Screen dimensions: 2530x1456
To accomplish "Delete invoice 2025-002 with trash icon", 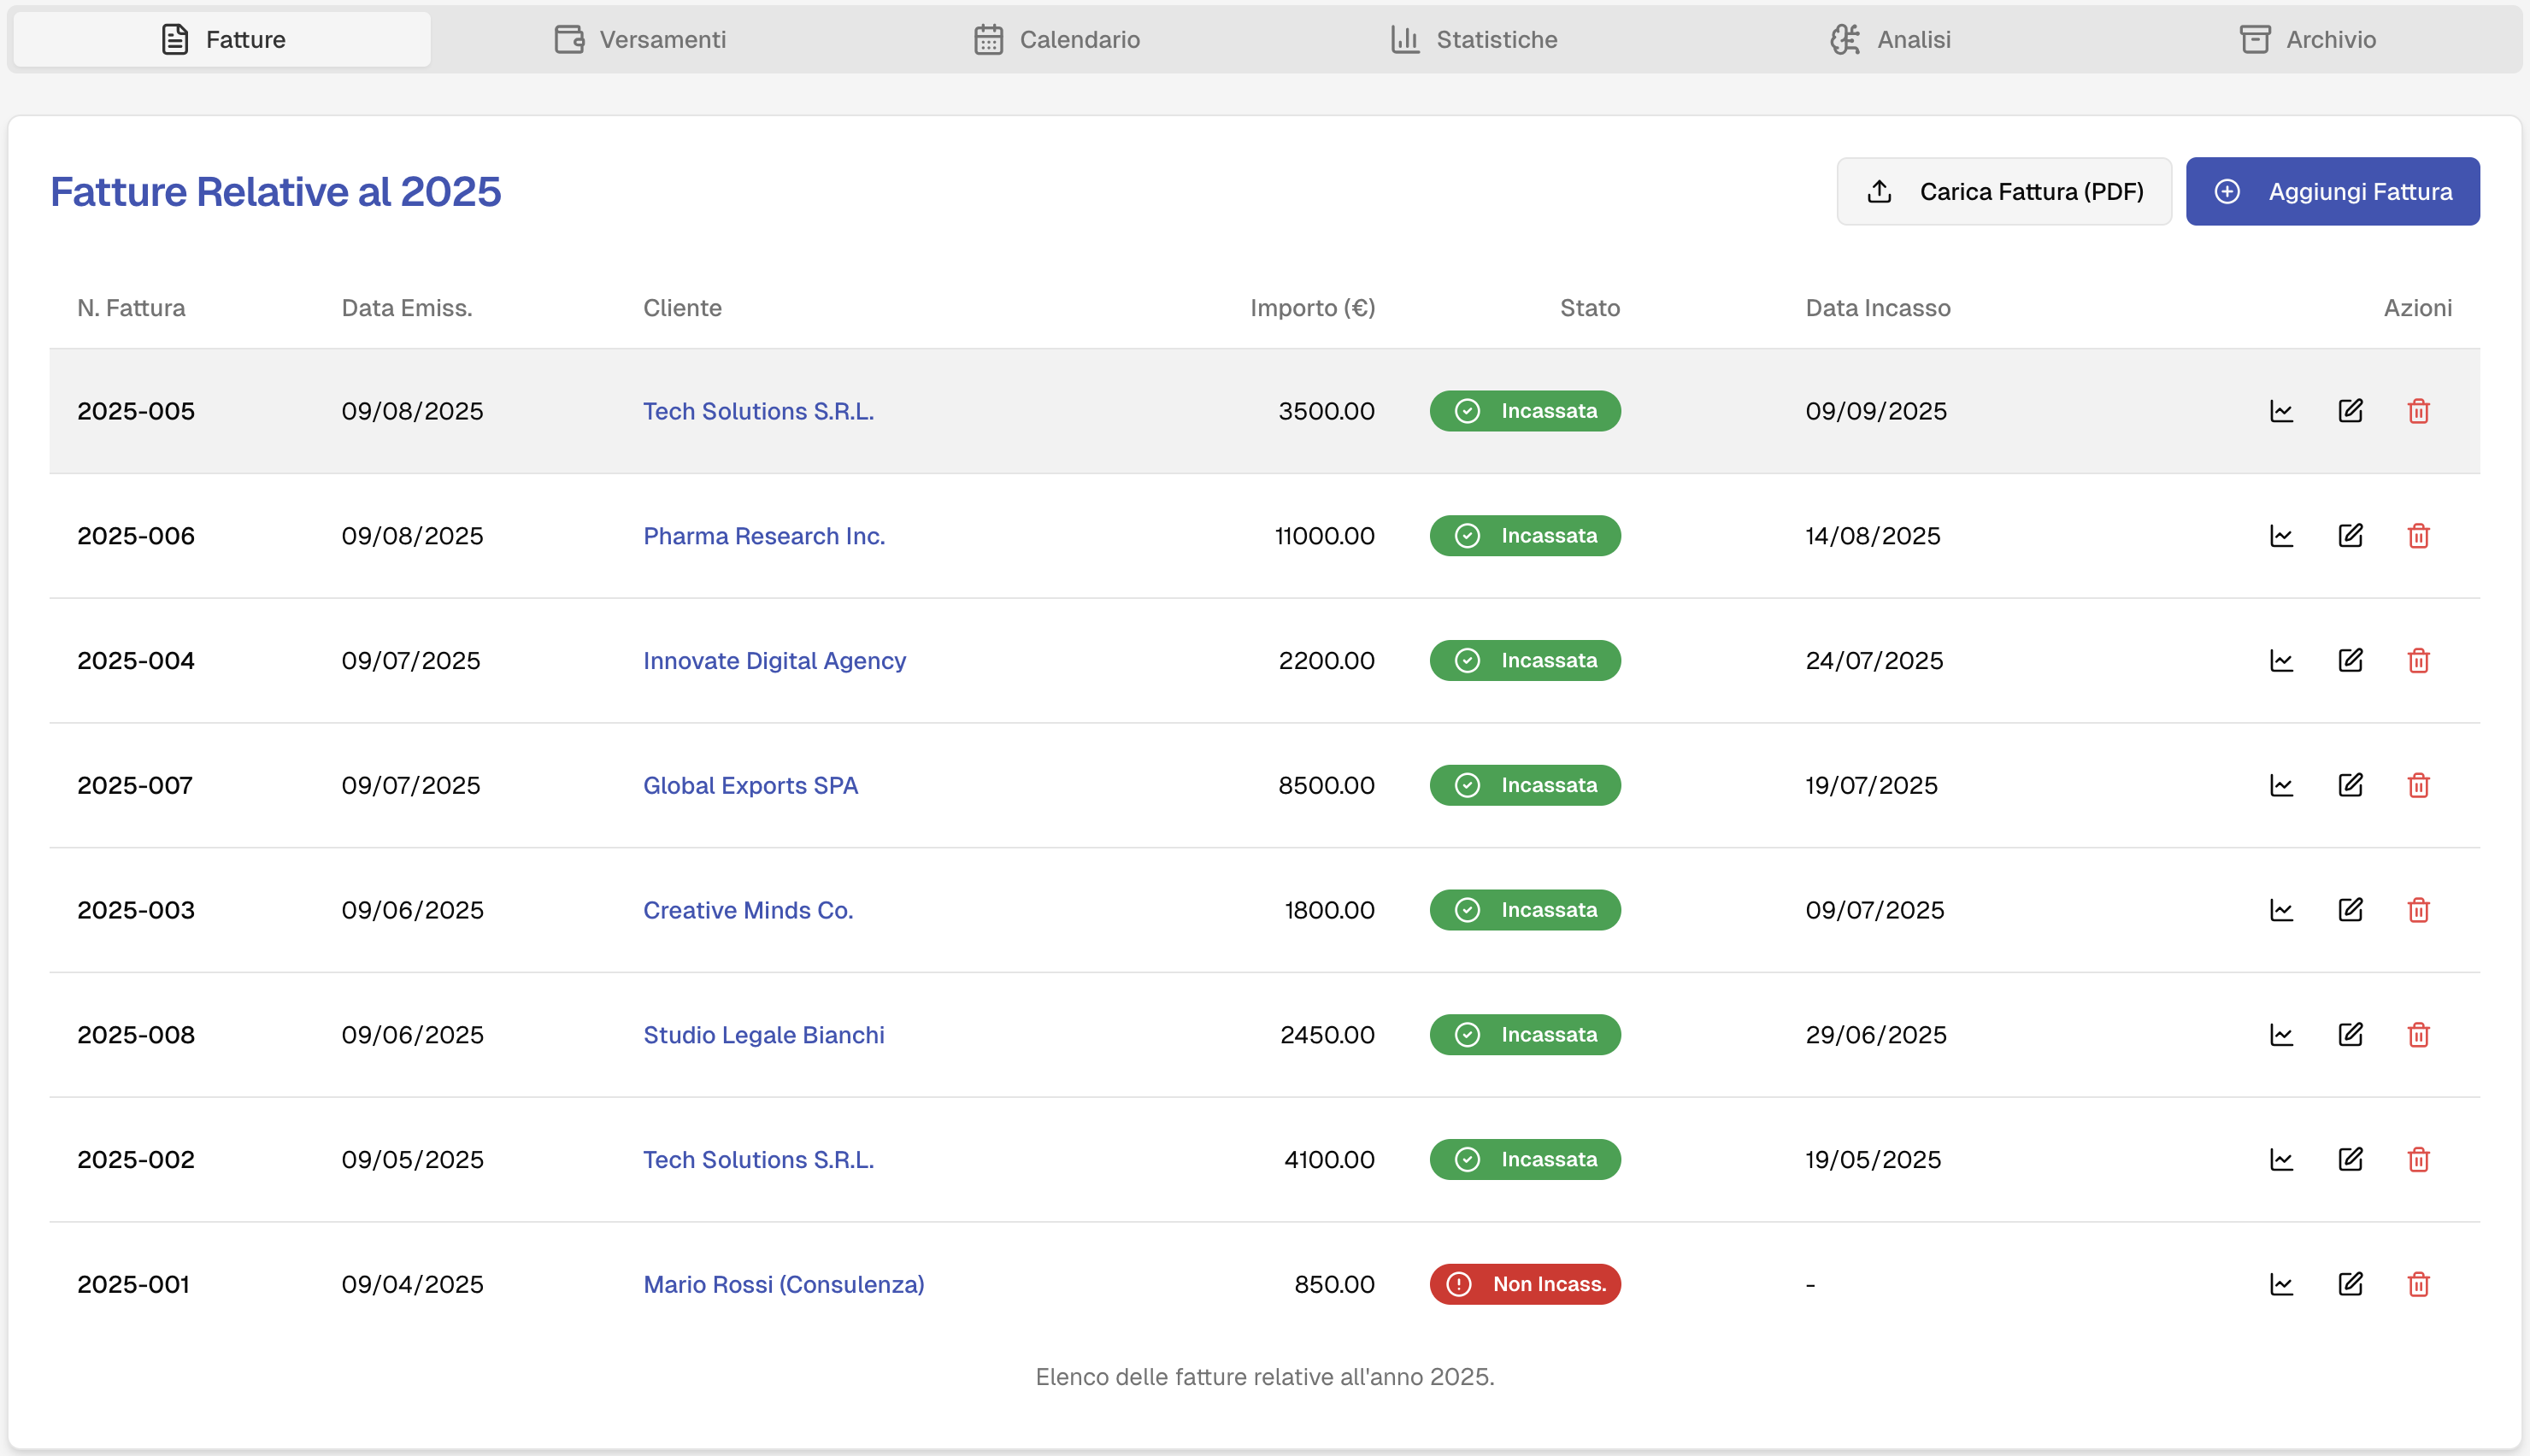I will click(2418, 1160).
